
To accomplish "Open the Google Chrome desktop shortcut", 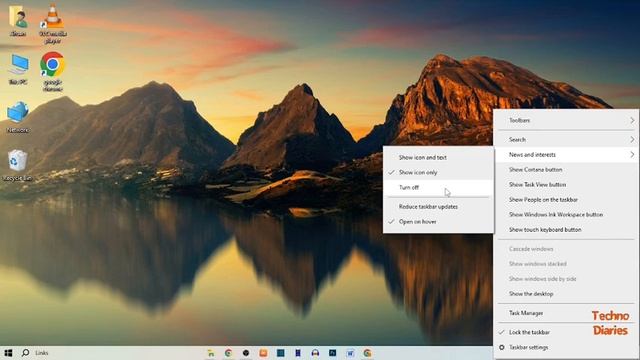I will point(53,71).
